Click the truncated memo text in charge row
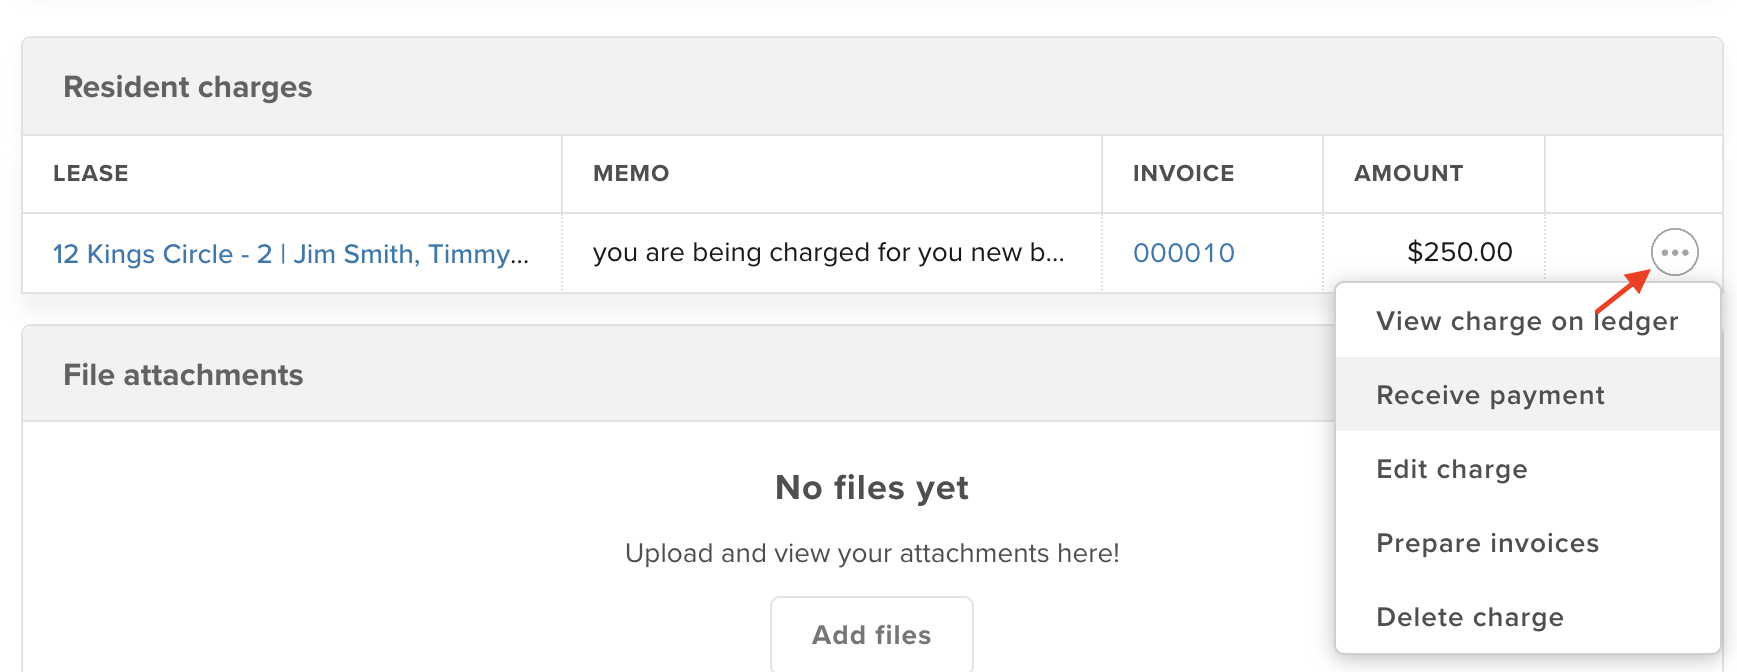 (828, 253)
